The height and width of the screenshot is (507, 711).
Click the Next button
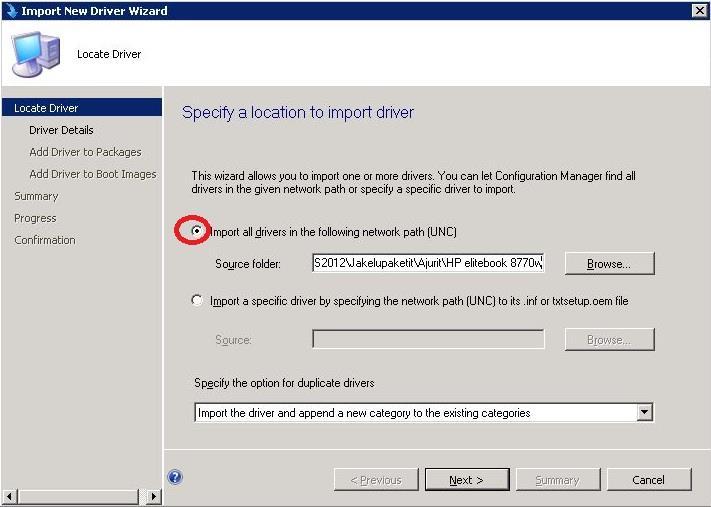coord(467,480)
